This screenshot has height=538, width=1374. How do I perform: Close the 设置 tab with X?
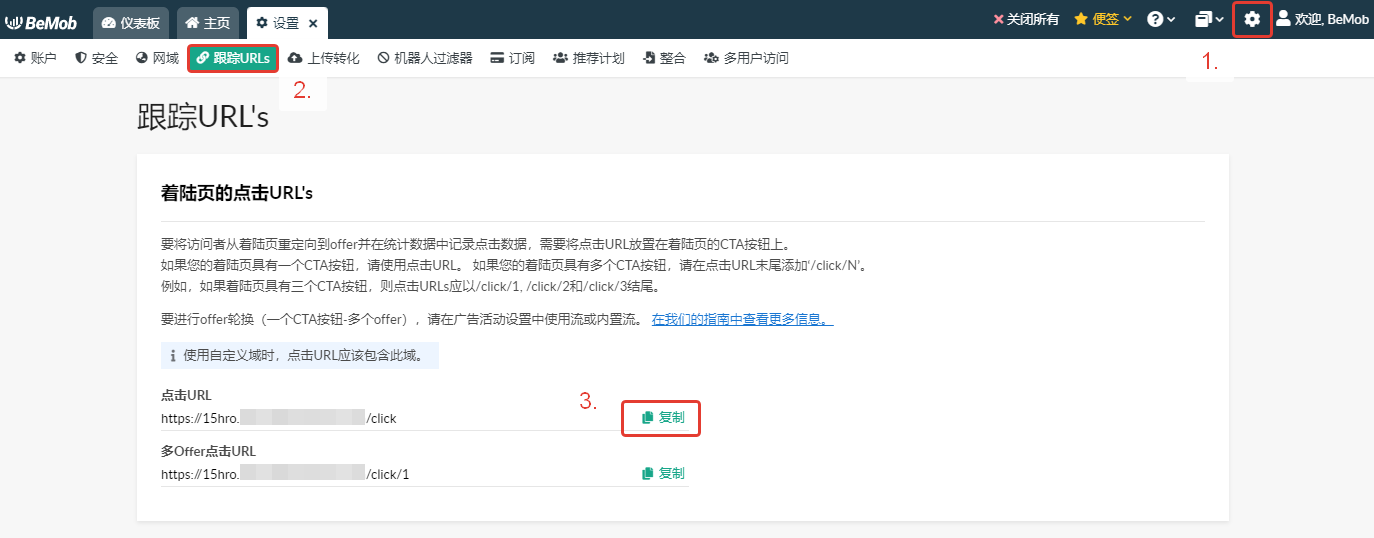point(313,23)
